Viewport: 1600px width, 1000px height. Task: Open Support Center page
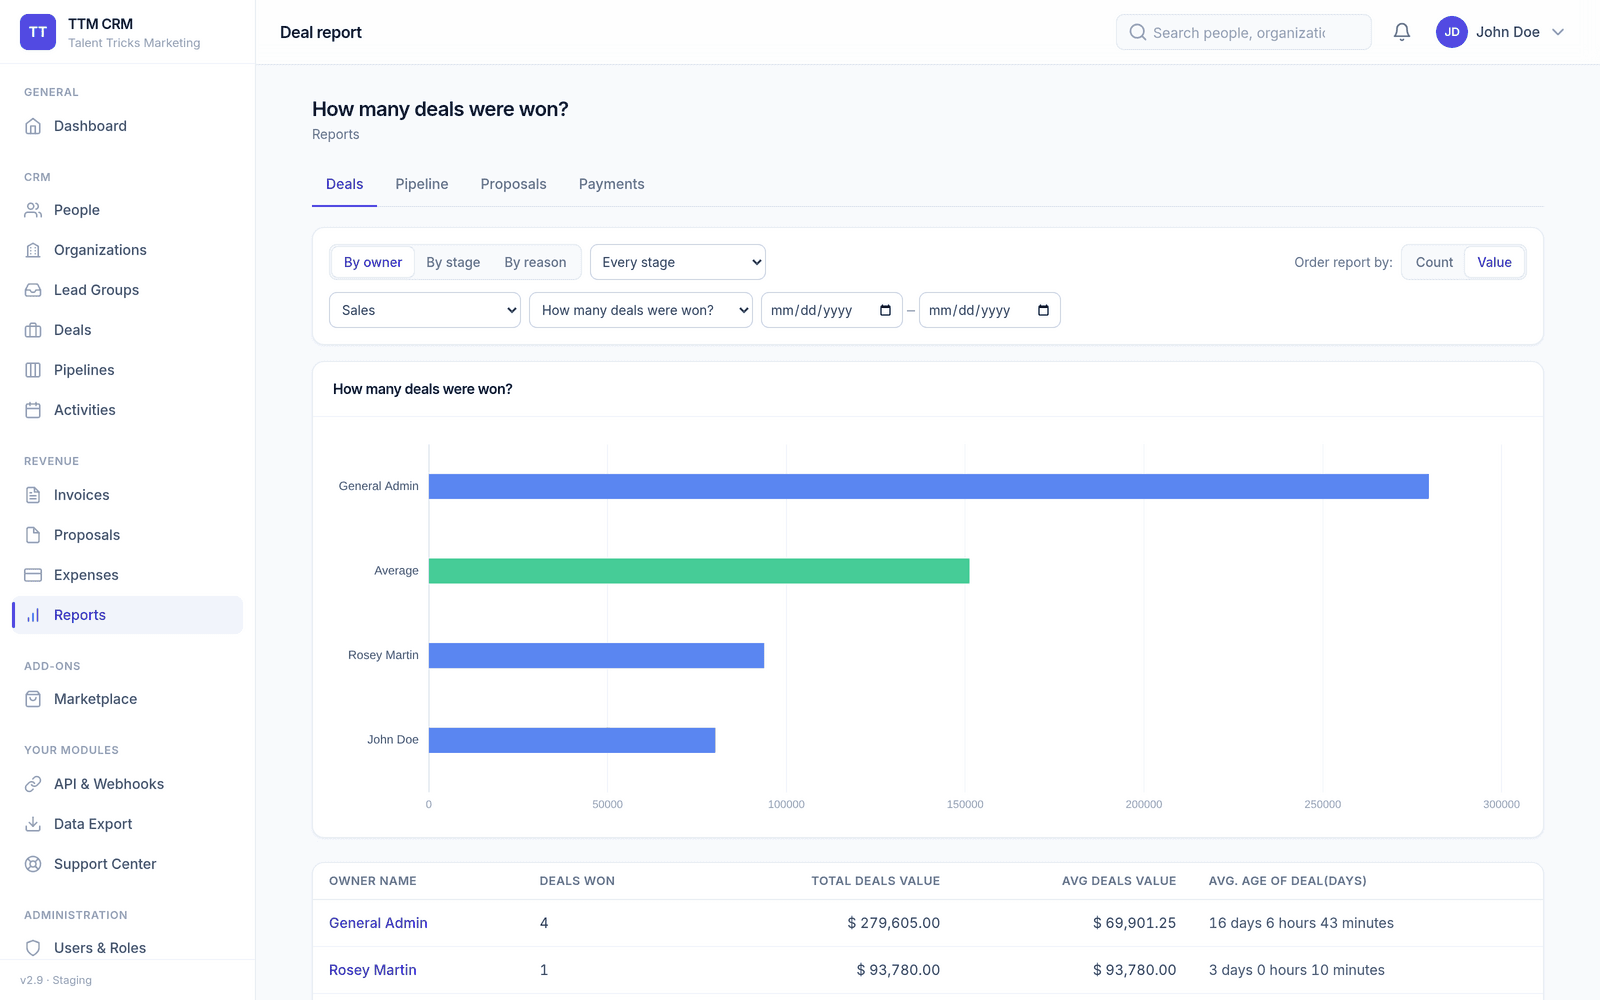(127, 864)
